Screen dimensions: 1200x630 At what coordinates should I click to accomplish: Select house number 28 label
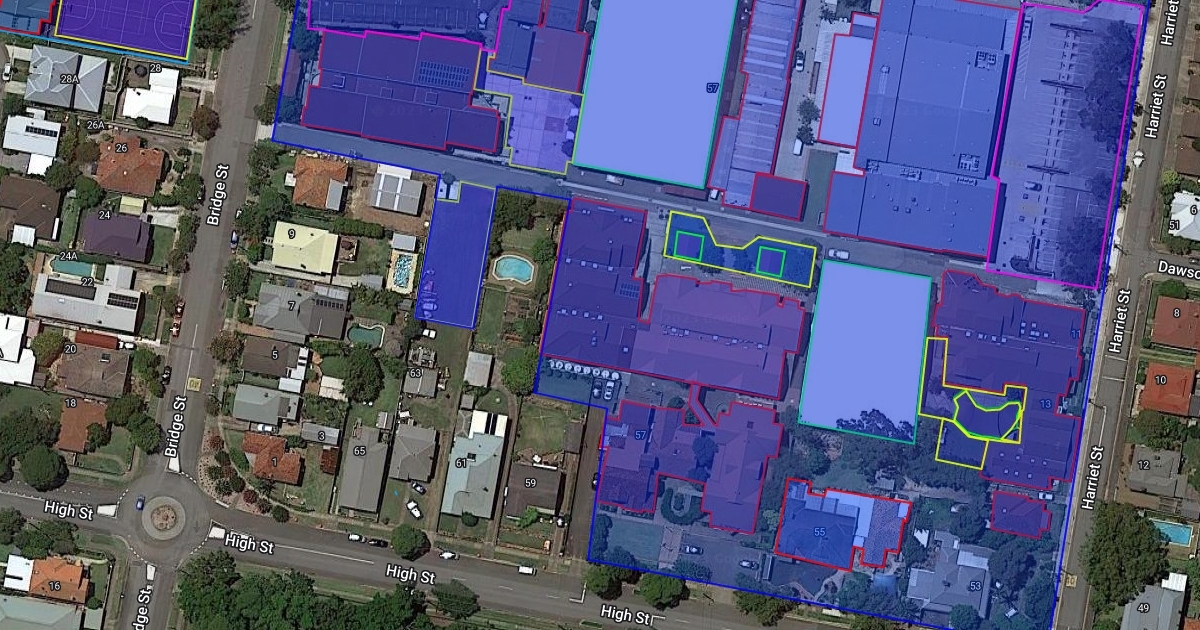[155, 69]
